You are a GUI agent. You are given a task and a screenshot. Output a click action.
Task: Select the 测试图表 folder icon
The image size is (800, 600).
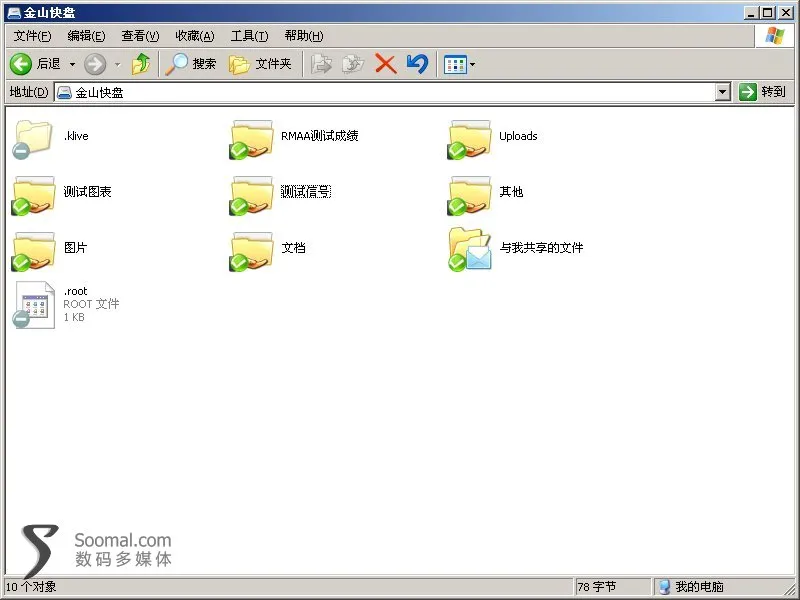tap(33, 195)
